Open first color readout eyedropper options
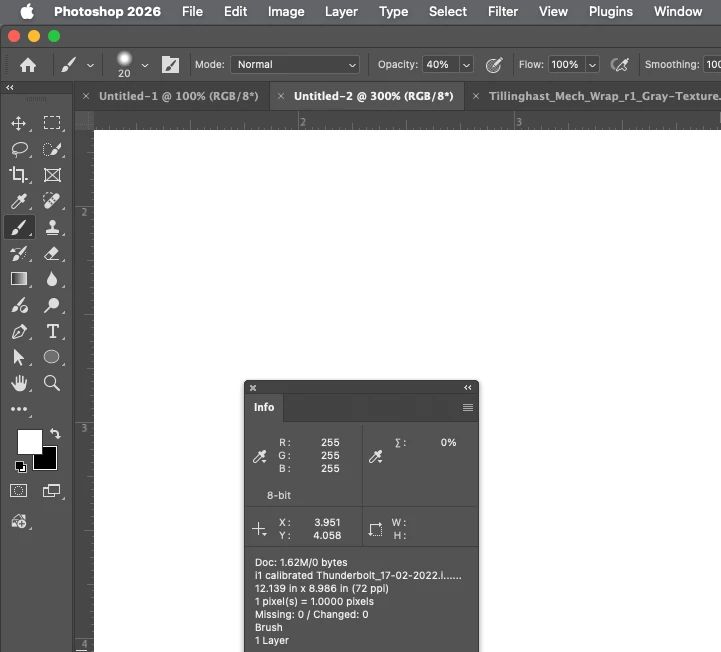This screenshot has height=652, width=721. click(x=260, y=457)
